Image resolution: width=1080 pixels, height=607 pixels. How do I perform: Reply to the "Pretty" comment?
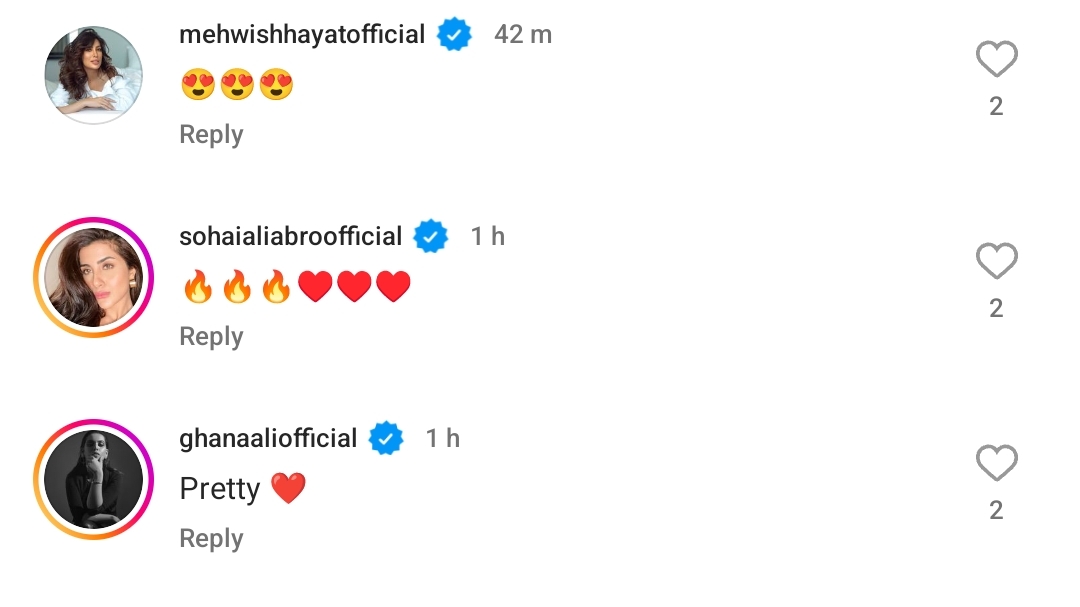211,539
